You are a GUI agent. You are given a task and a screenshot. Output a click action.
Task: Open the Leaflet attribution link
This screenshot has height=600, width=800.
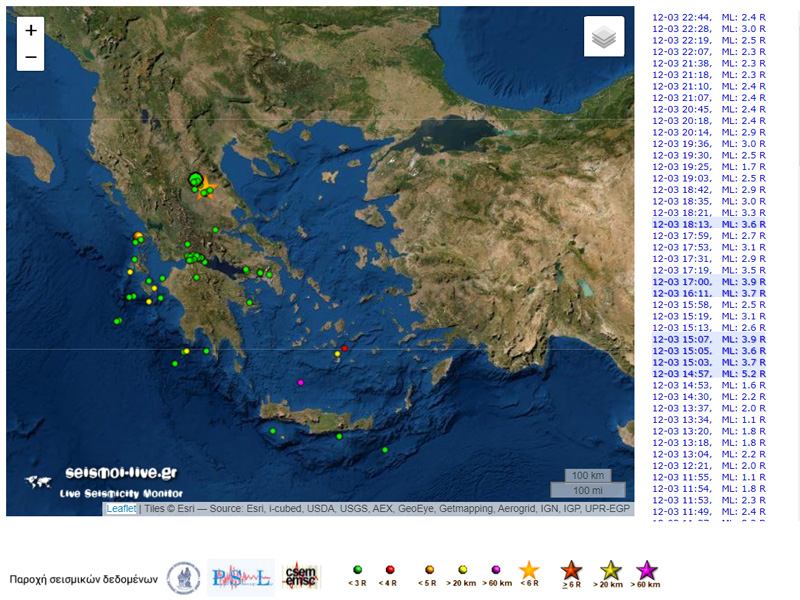[122, 509]
